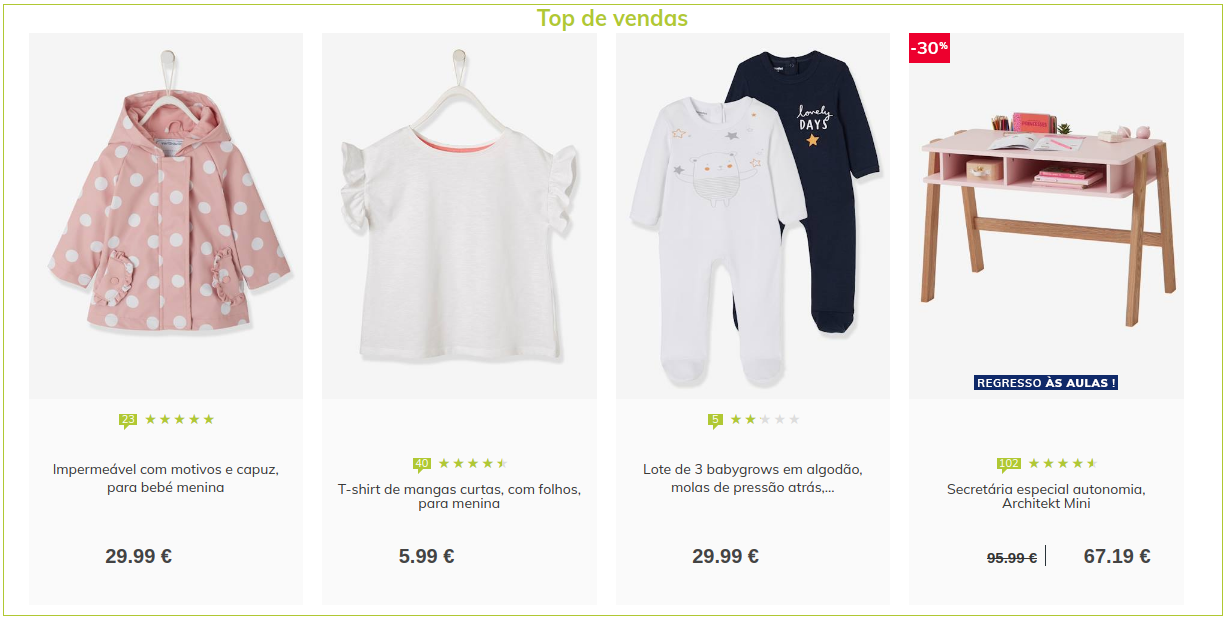
Task: Click the 67.19 € sale price
Action: tap(1117, 557)
